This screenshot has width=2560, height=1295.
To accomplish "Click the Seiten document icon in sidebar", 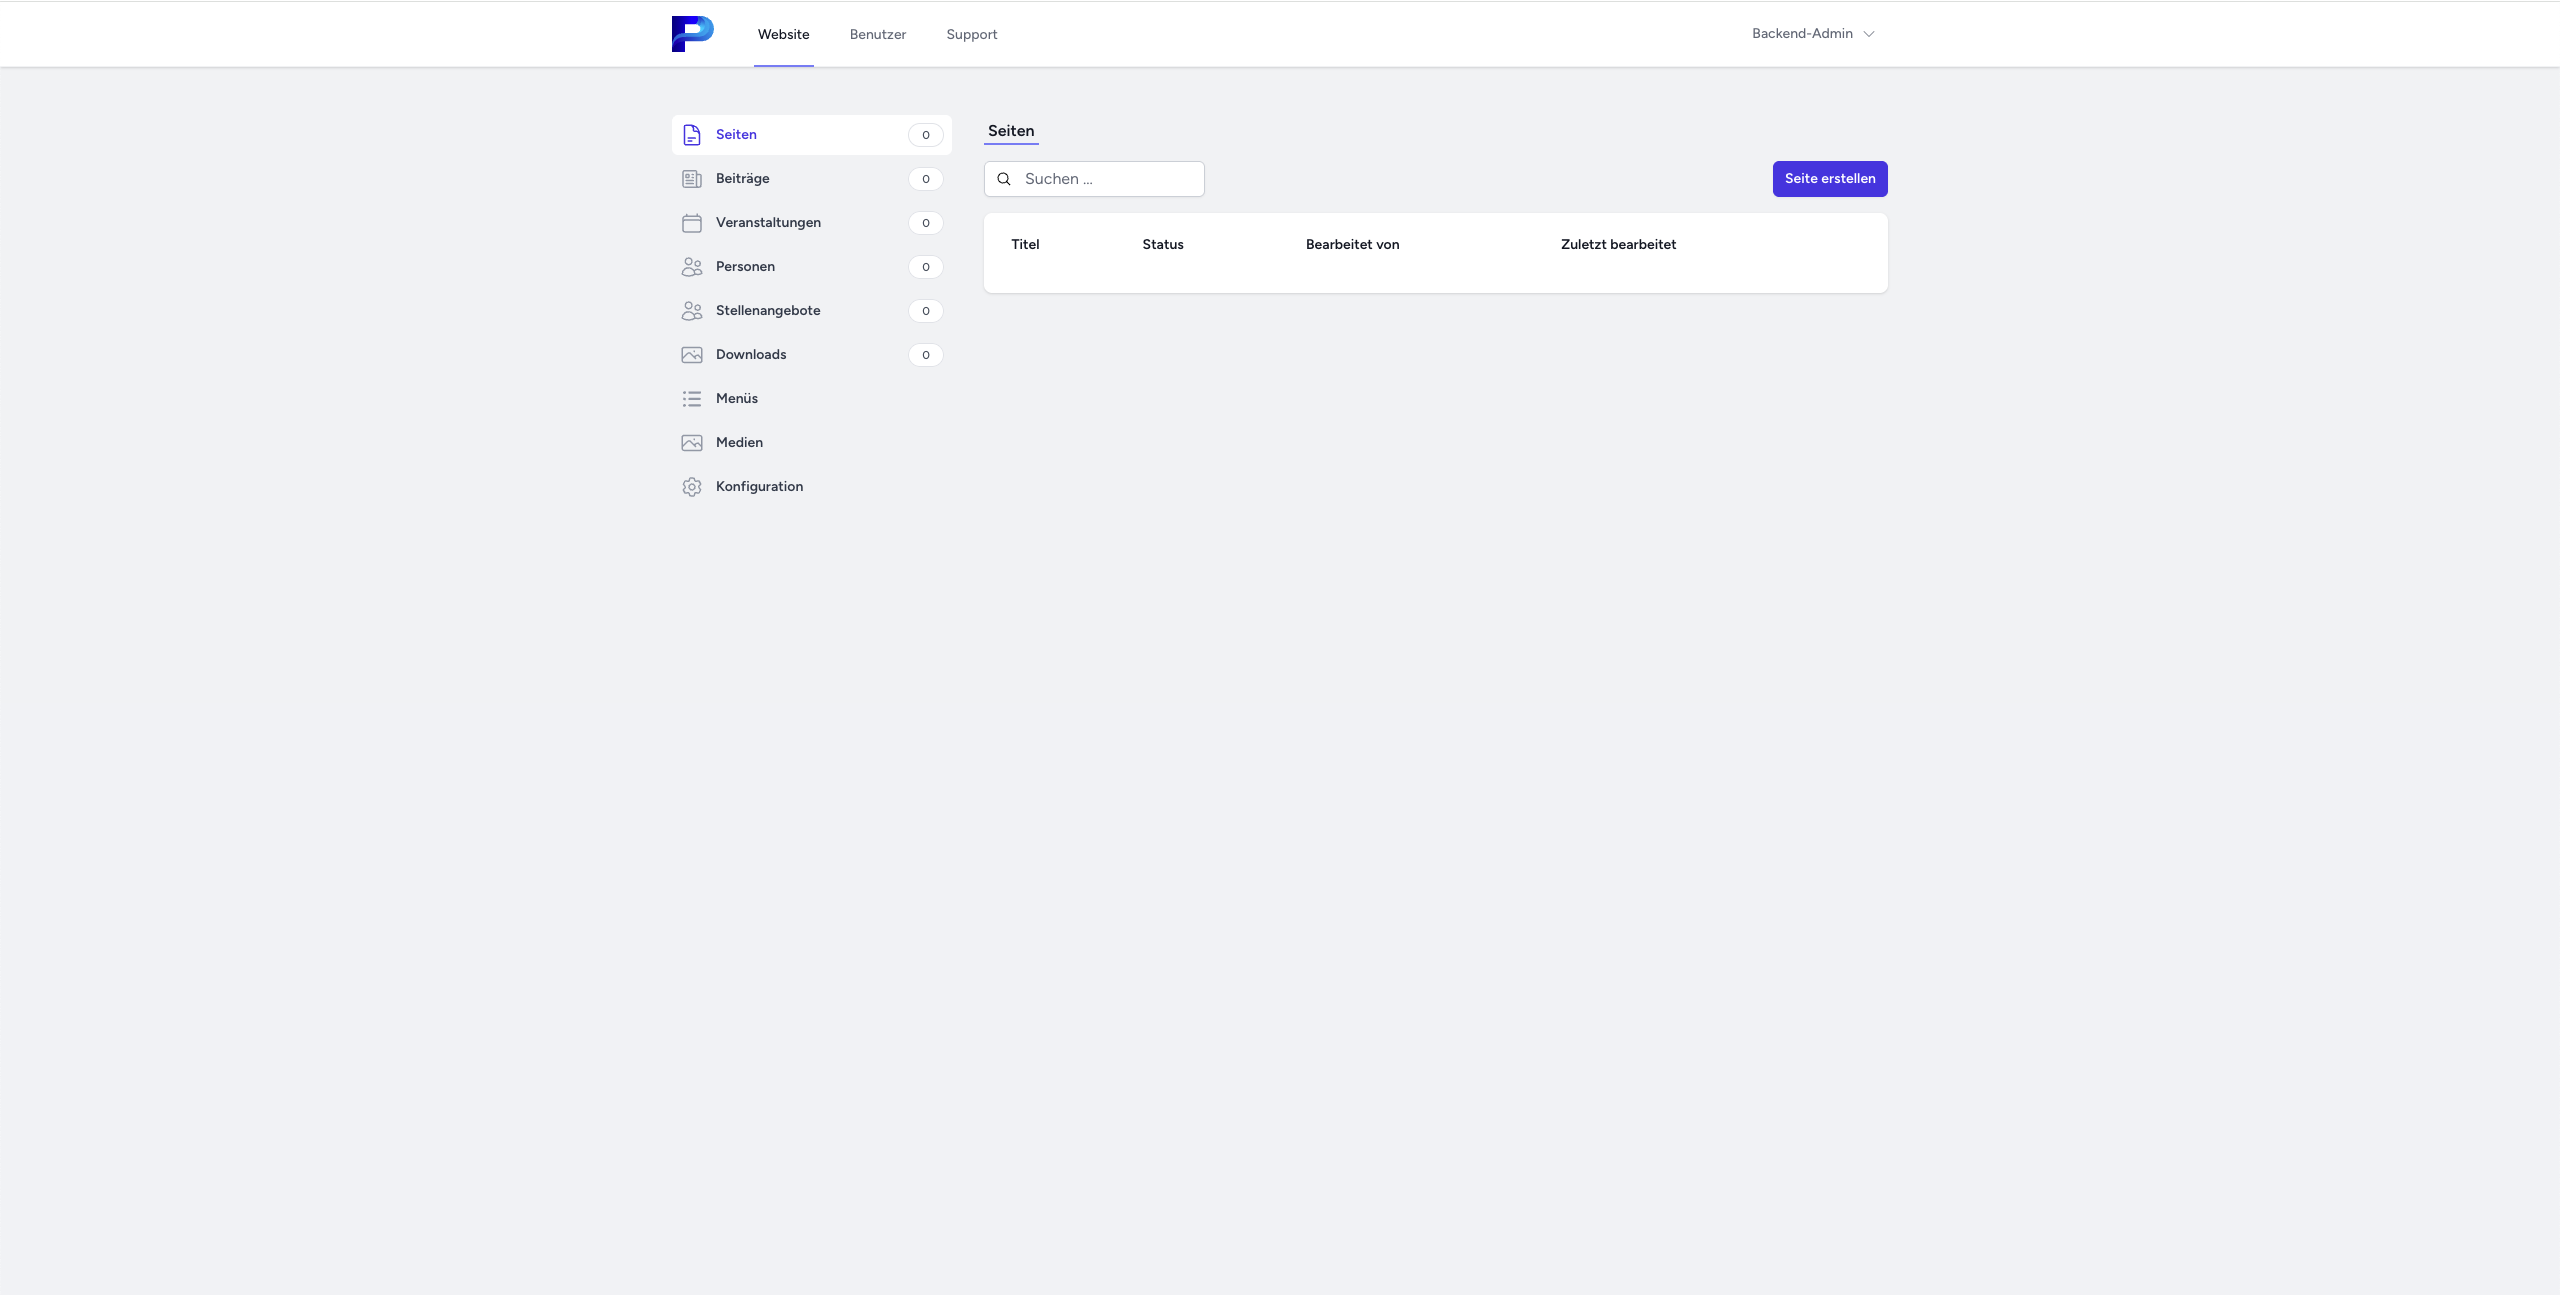I will 691,135.
